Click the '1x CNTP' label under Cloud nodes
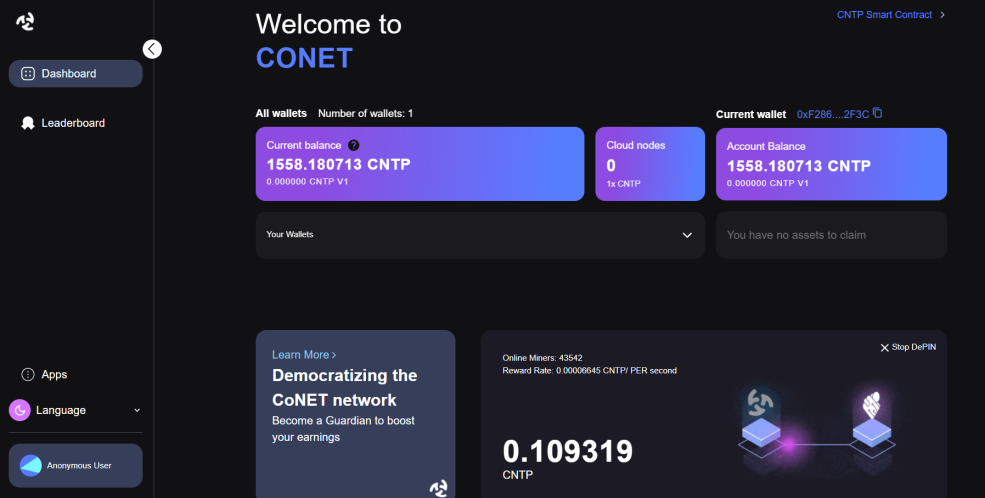 click(x=623, y=184)
